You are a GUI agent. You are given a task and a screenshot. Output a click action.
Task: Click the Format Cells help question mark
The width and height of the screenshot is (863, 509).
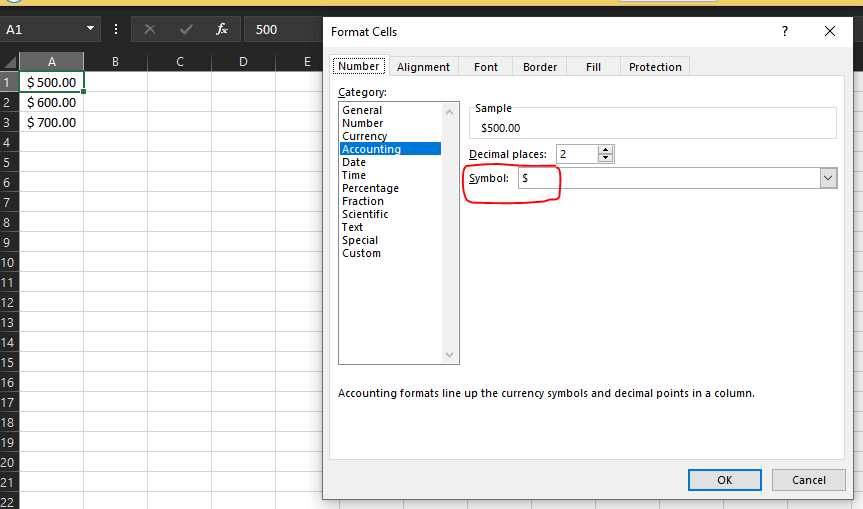click(785, 31)
